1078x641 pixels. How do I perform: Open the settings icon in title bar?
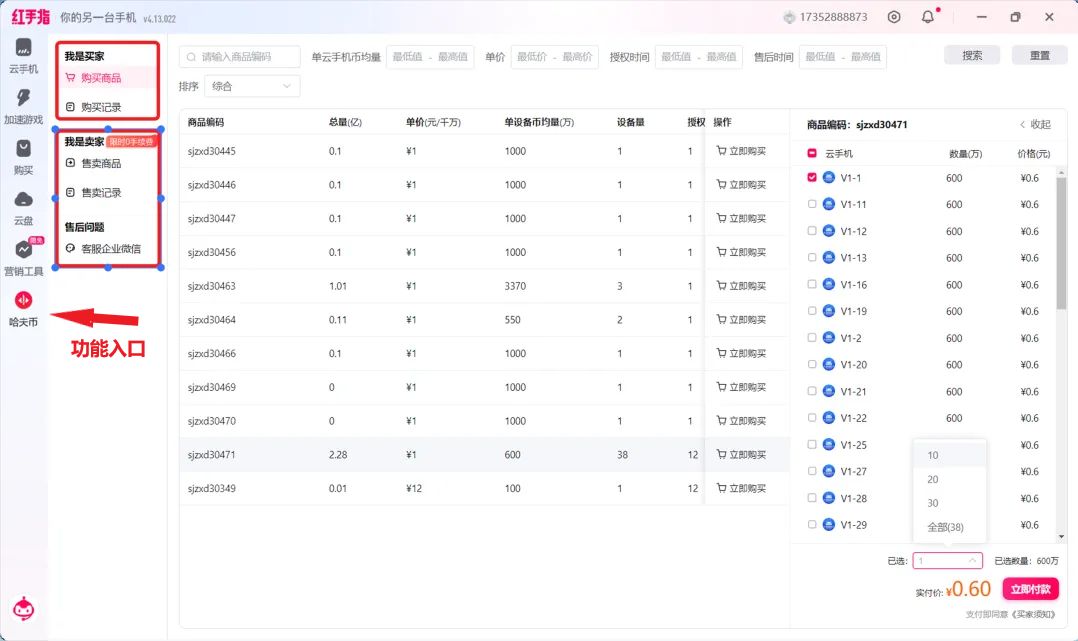point(894,17)
